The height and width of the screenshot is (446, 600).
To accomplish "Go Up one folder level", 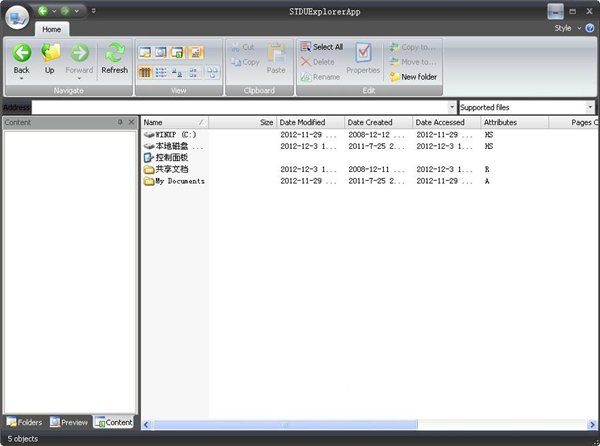I will (50, 58).
